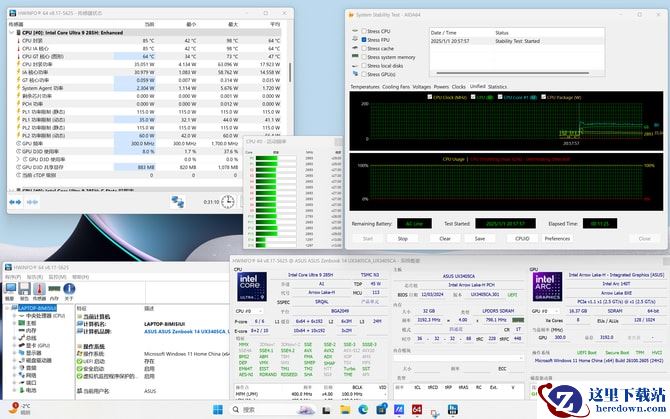Open the 监控(M) menu in HWiNFO

pyautogui.click(x=57, y=277)
